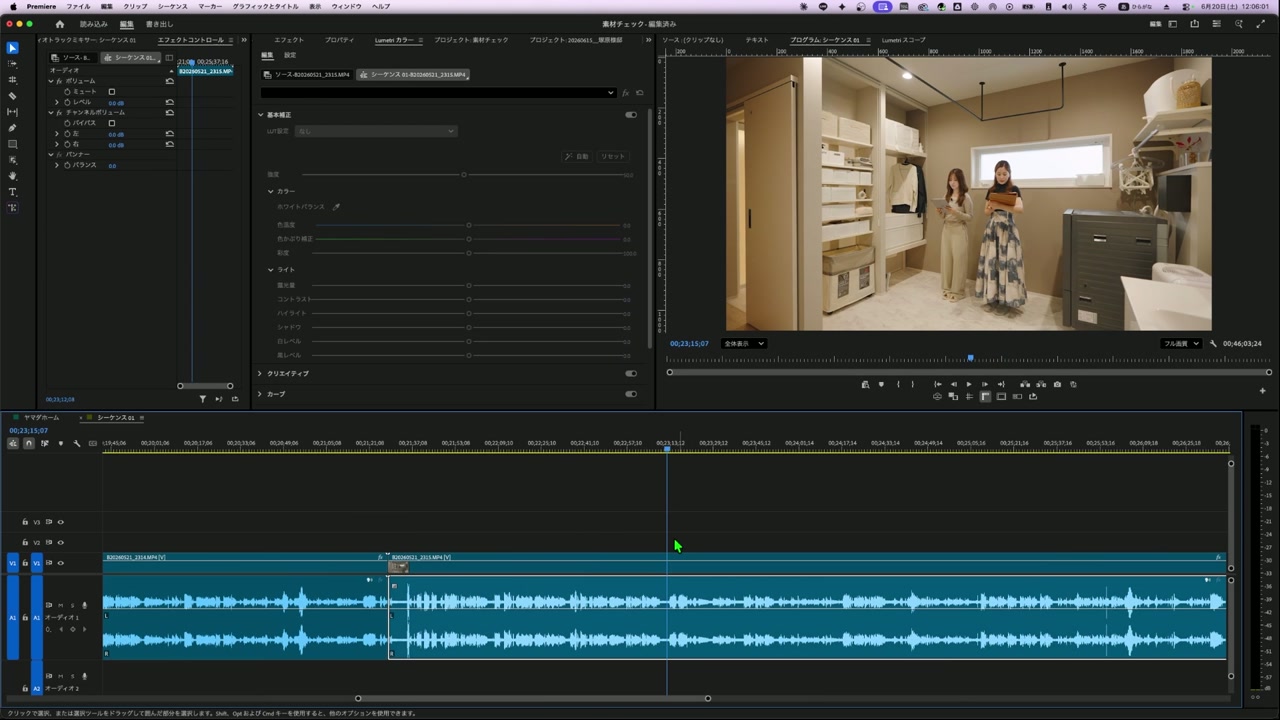The image size is (1280, 720).
Task: Toggle the クリエイティブ section switch
Action: tap(631, 373)
